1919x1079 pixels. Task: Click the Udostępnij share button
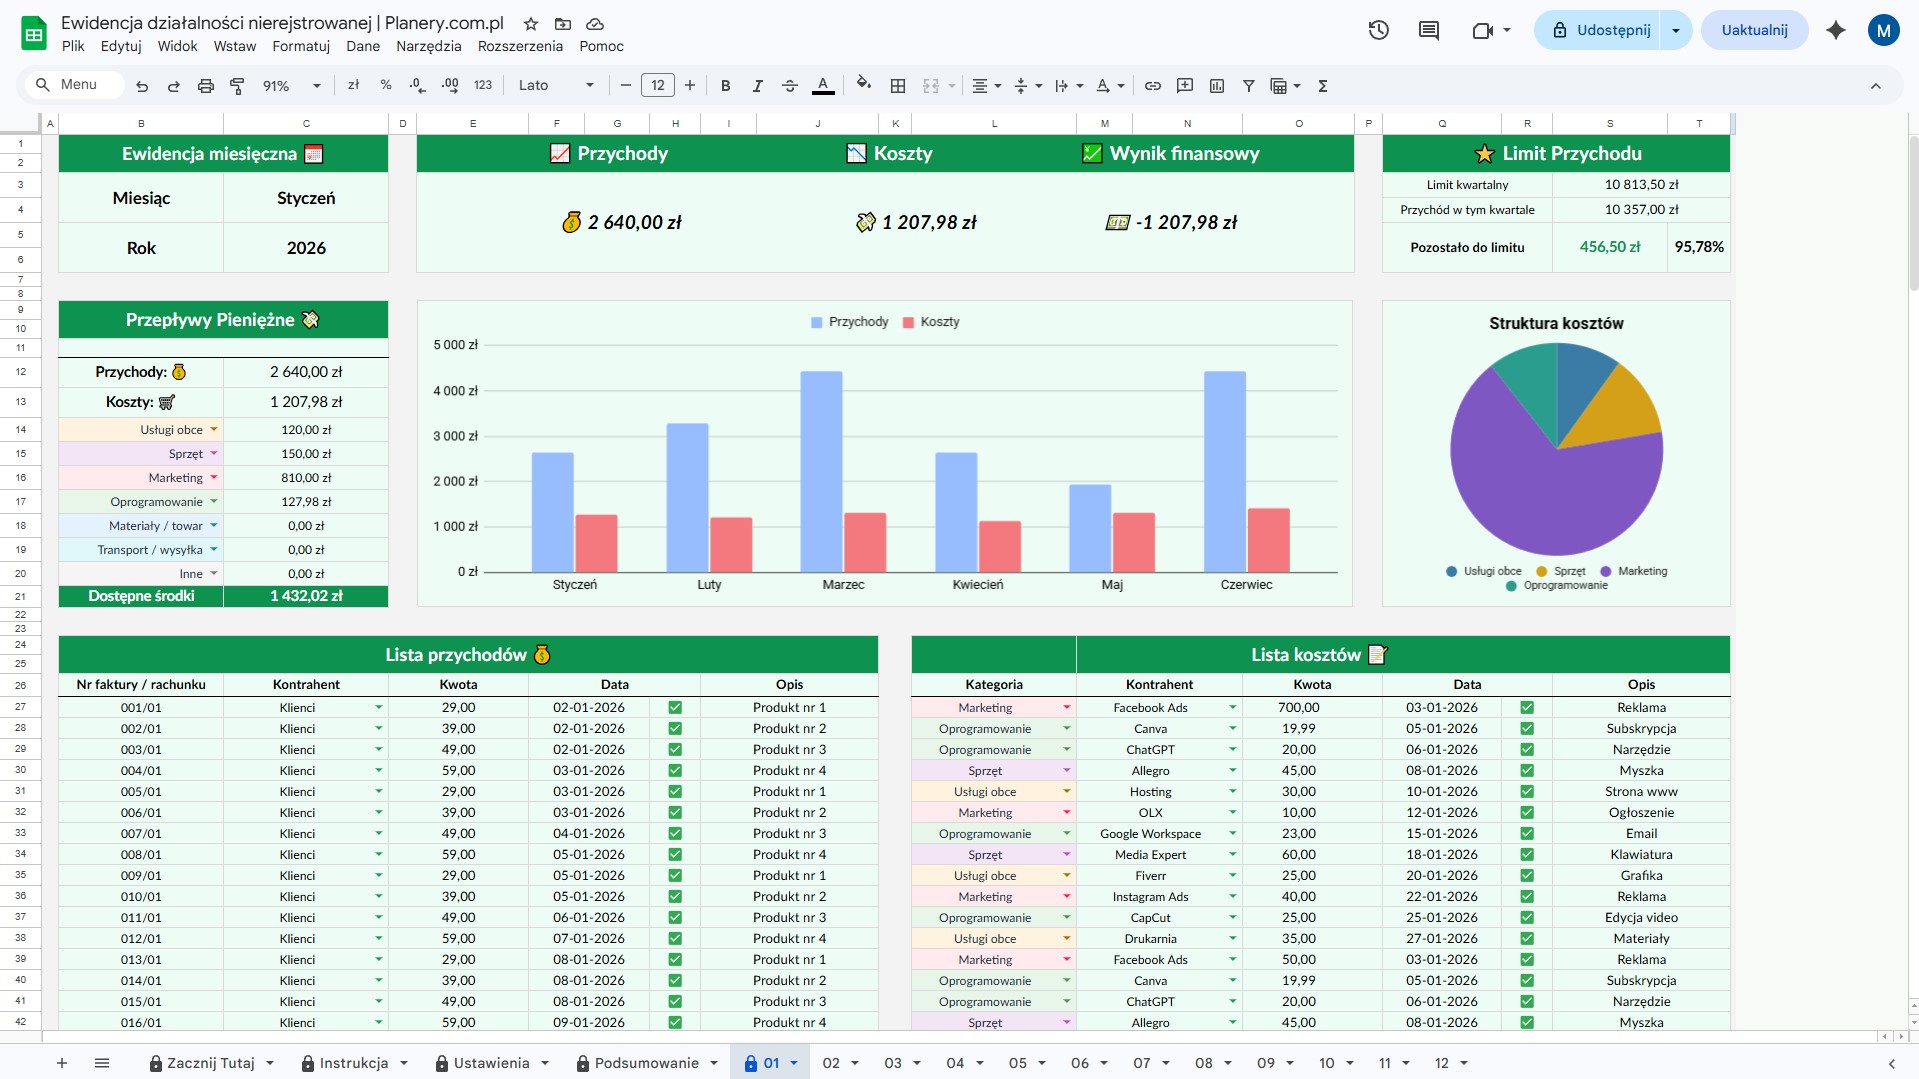coord(1601,30)
